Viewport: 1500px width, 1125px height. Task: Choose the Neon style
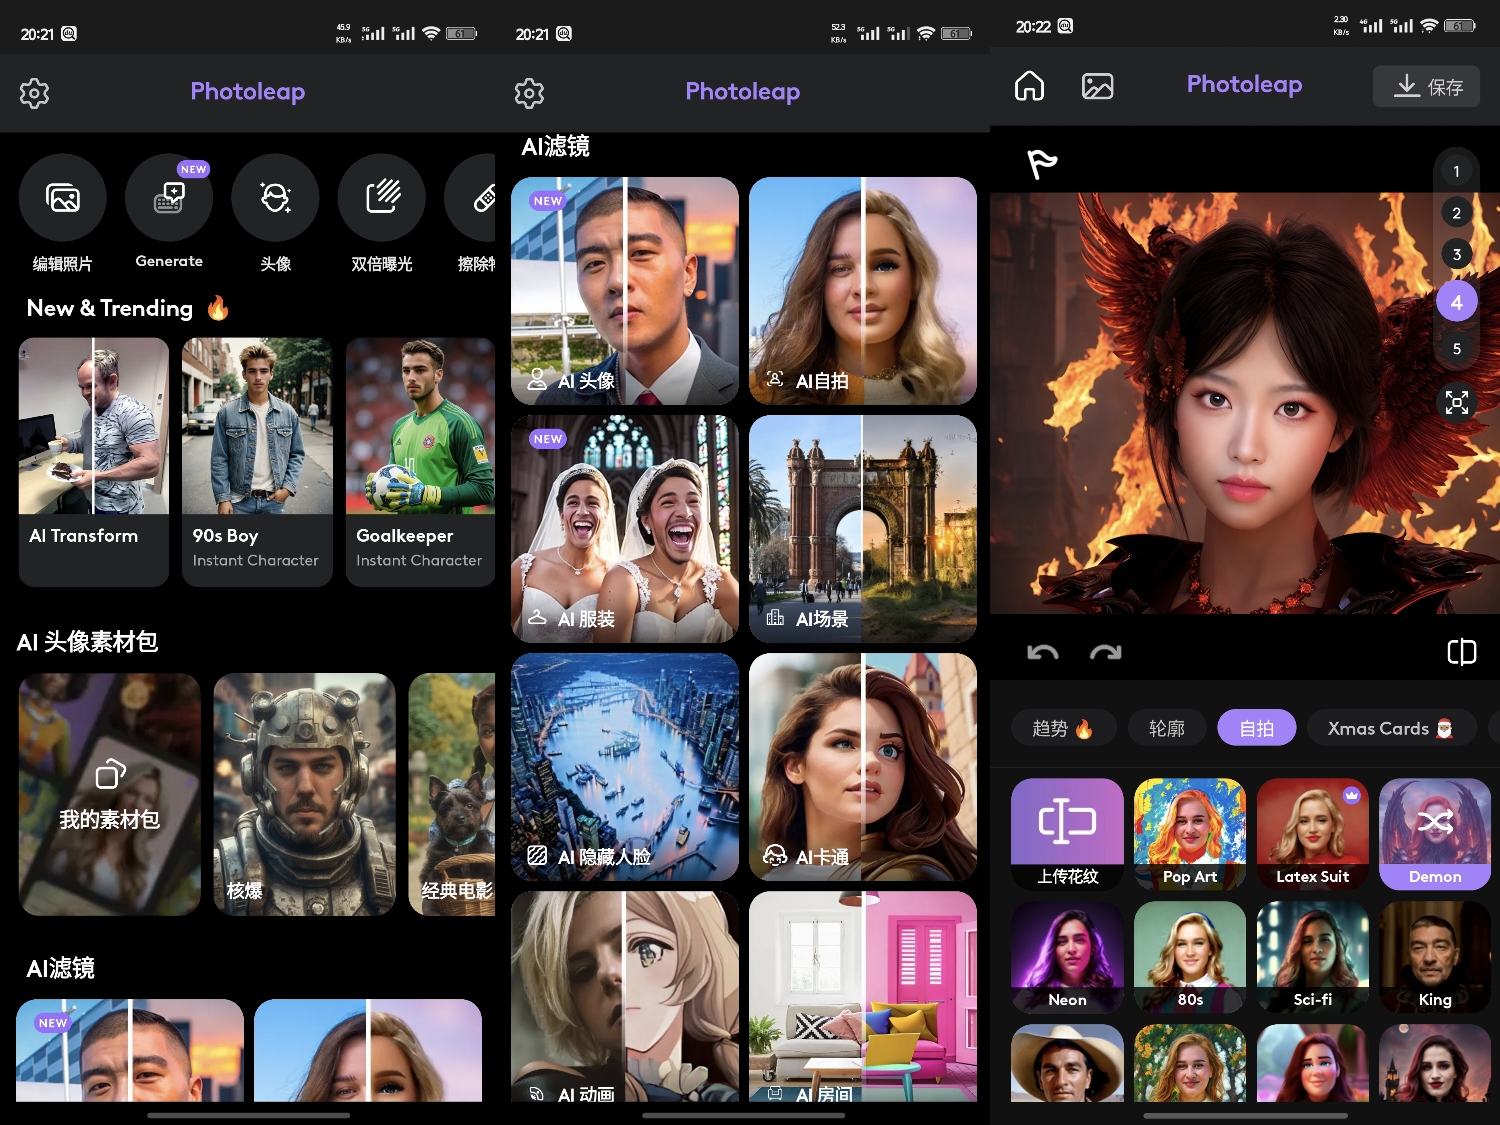click(1067, 957)
